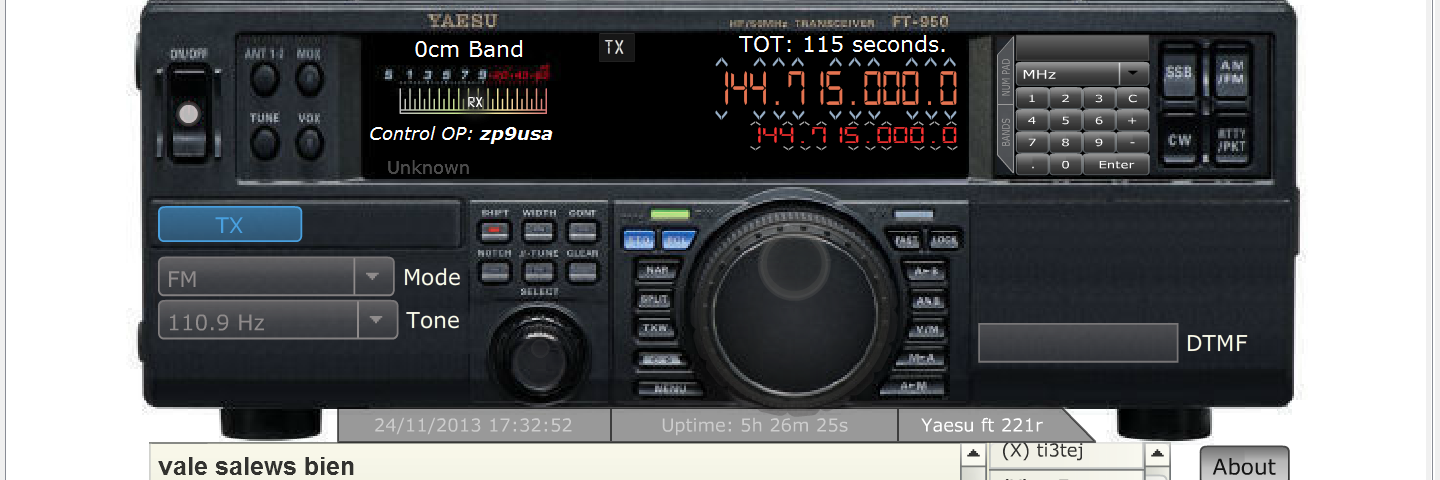This screenshot has width=1440, height=480.
Task: Click the small TX indicator on display
Action: click(x=616, y=47)
